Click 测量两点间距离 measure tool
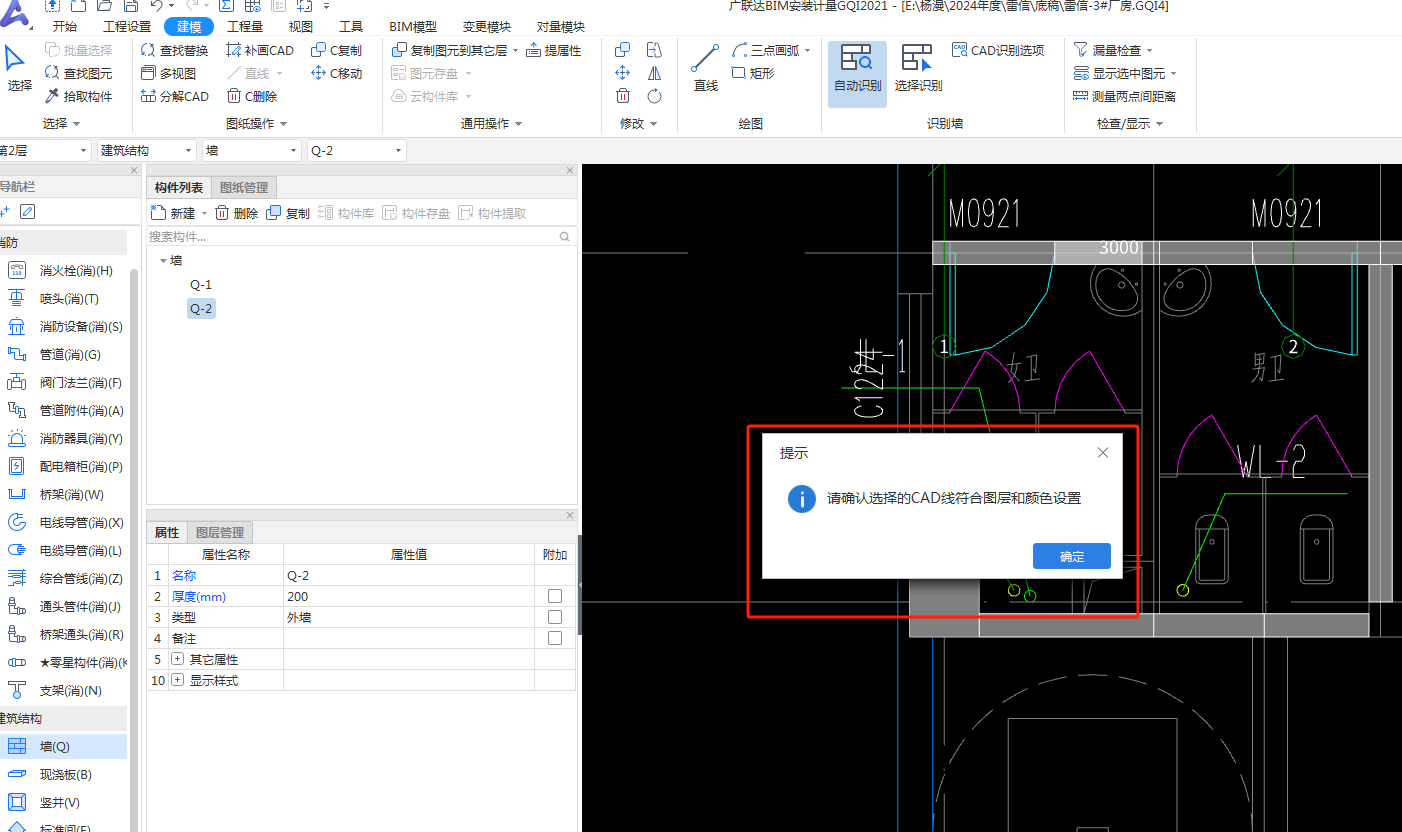Screen dimensions: 1402x832 [1124, 96]
